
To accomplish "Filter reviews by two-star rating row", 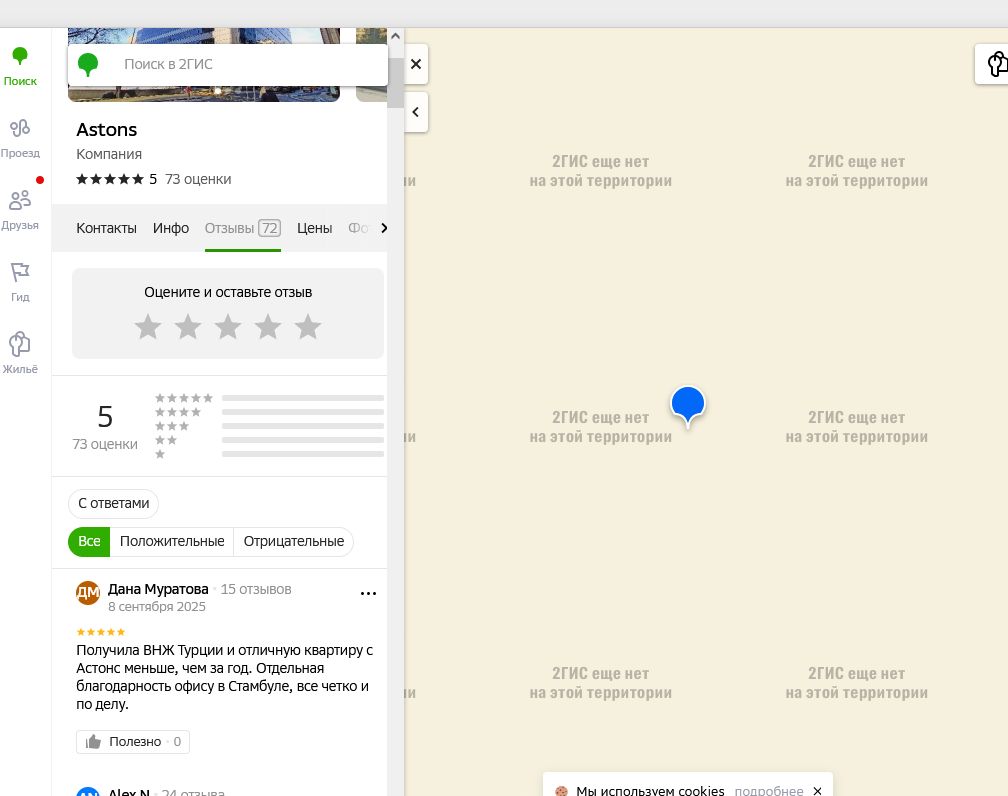I will point(269,440).
